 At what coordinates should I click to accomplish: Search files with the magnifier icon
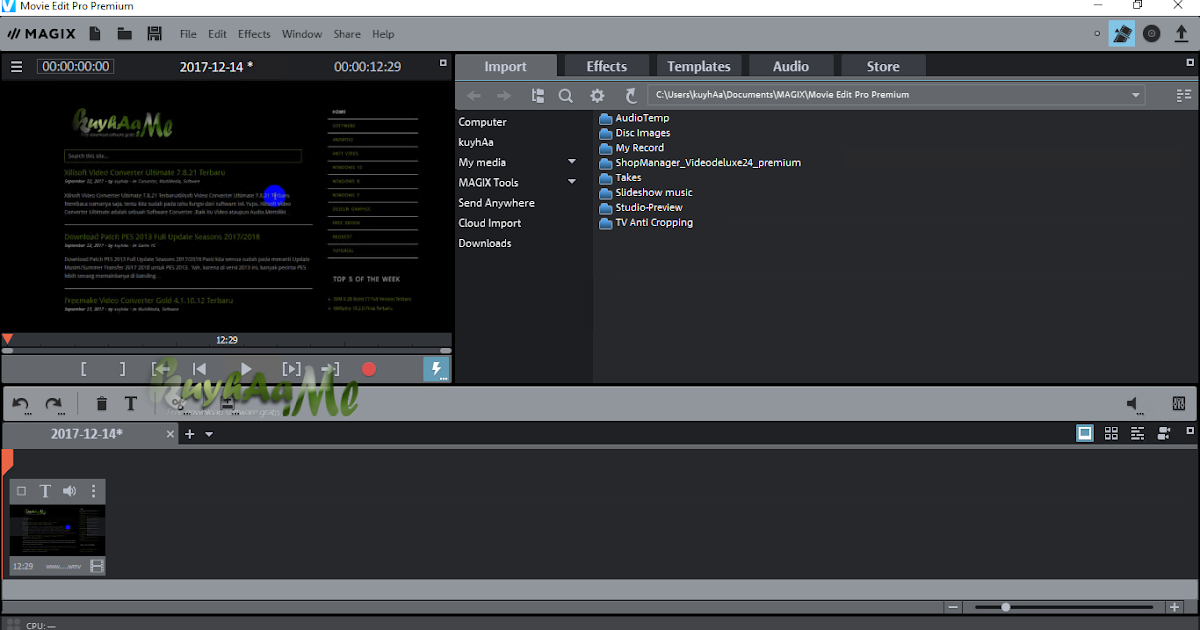coord(566,95)
